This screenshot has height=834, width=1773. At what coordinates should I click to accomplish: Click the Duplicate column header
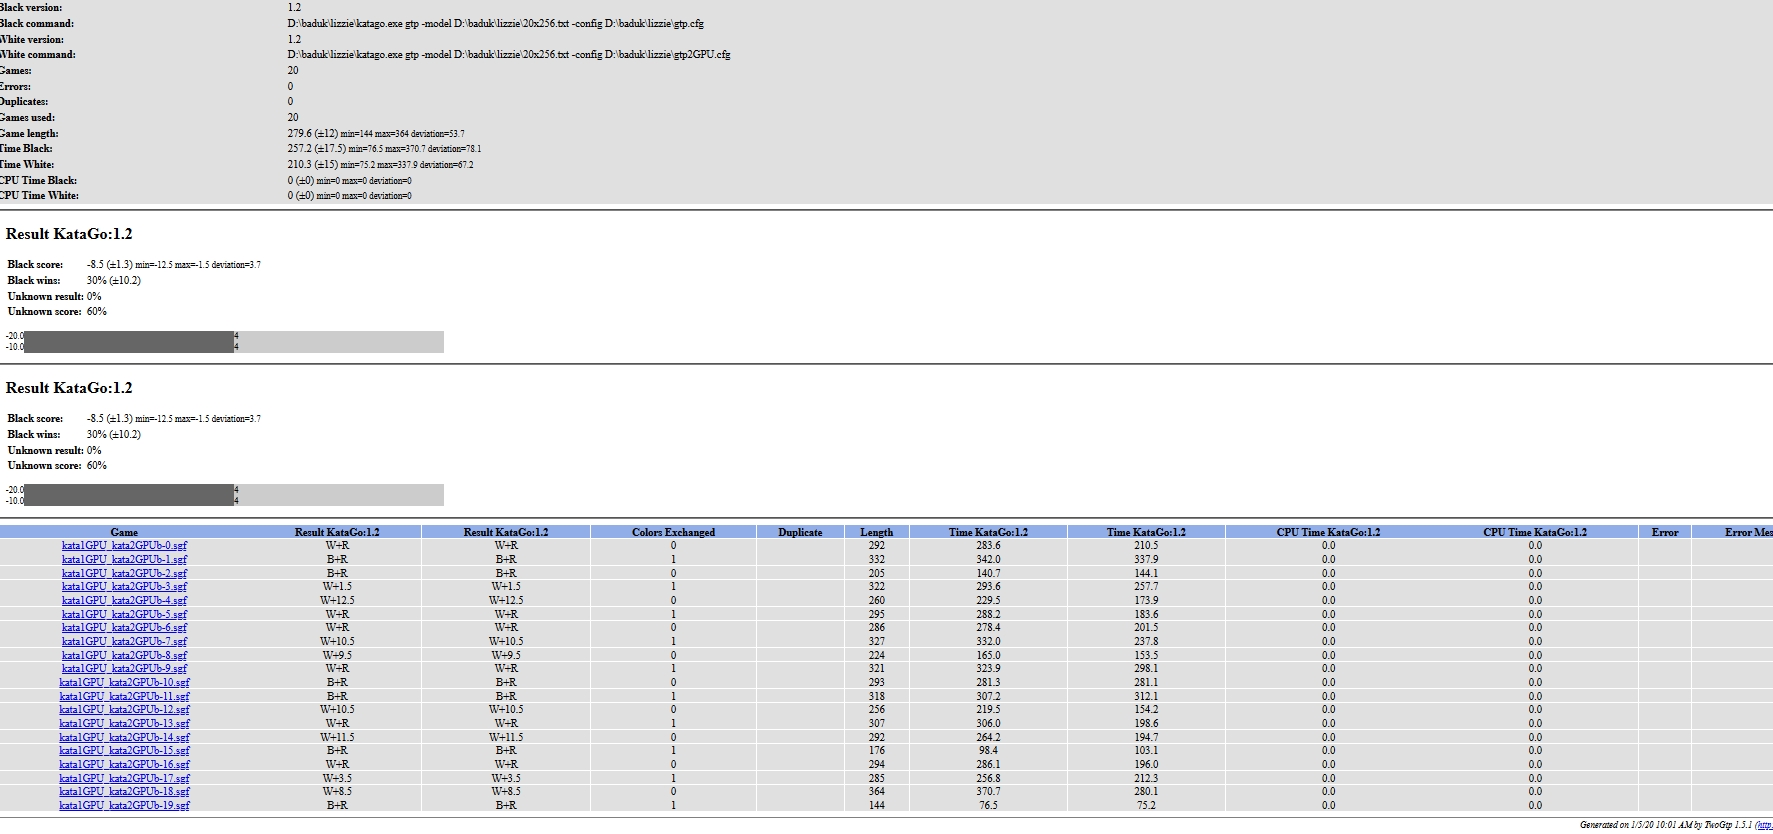(x=800, y=532)
